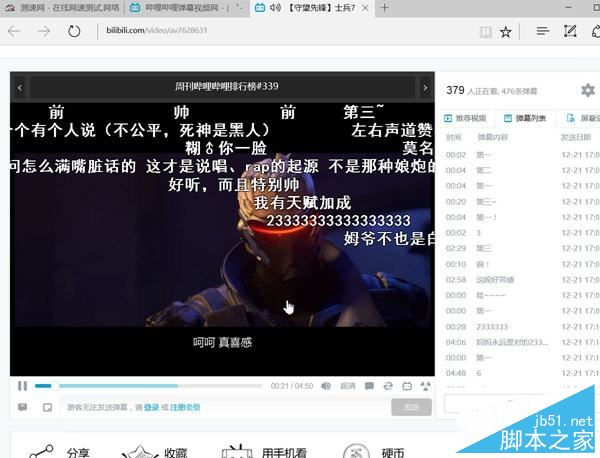This screenshot has width=600, height=458.
Task: Click the danmaku style box icon
Action: 47,407
